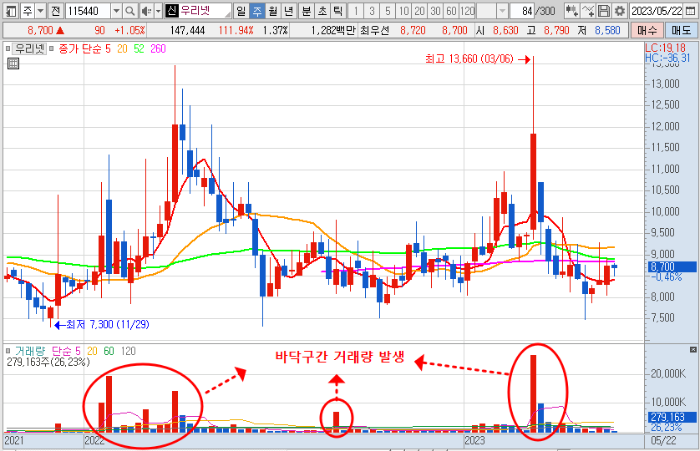700x451 pixels.
Task: Open chart settings gear icon
Action: [x=620, y=10]
